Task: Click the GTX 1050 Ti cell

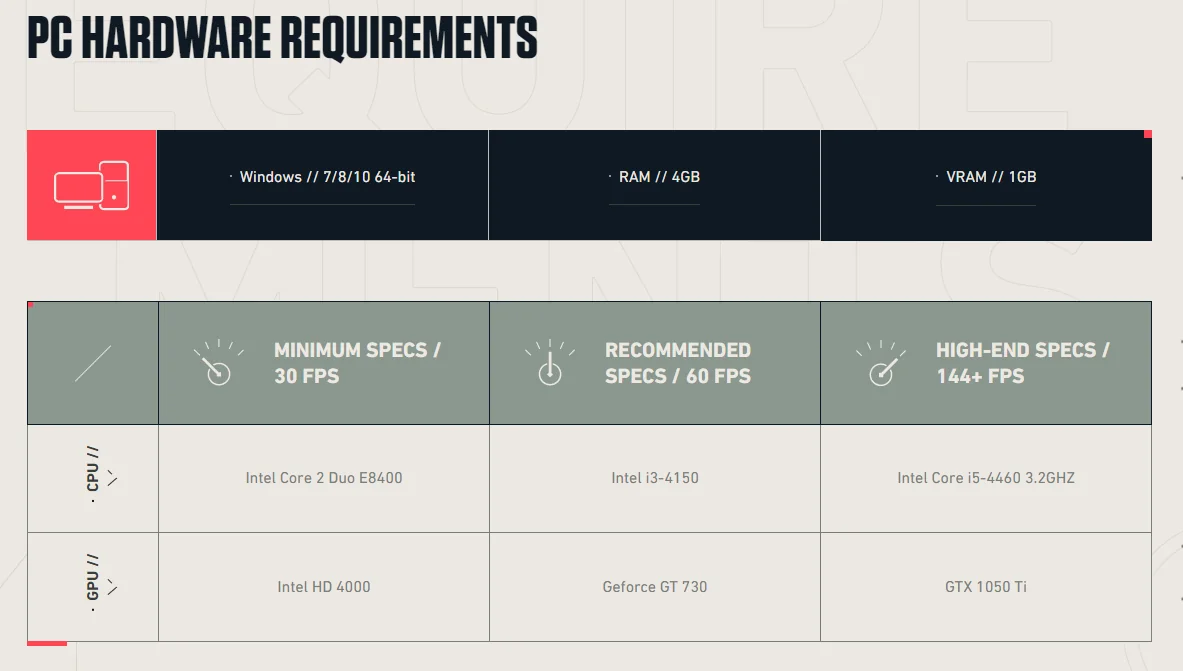Action: click(986, 587)
